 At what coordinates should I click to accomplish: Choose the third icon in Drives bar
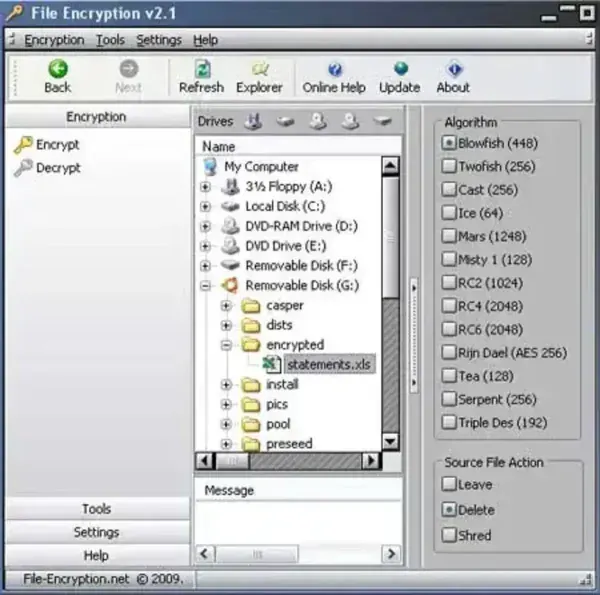pyautogui.click(x=318, y=122)
